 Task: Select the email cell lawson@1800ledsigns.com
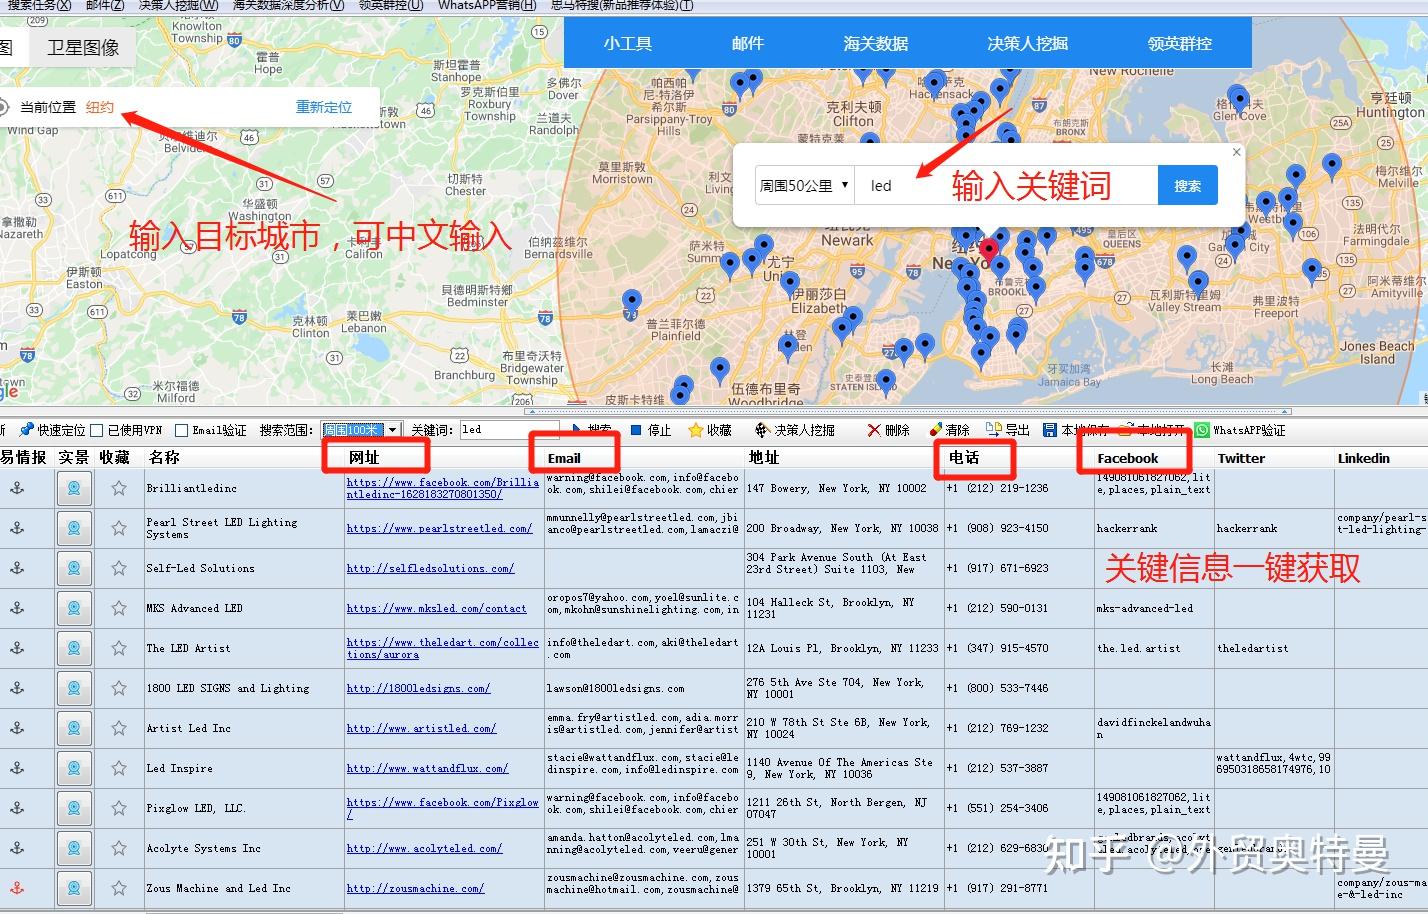pos(644,688)
